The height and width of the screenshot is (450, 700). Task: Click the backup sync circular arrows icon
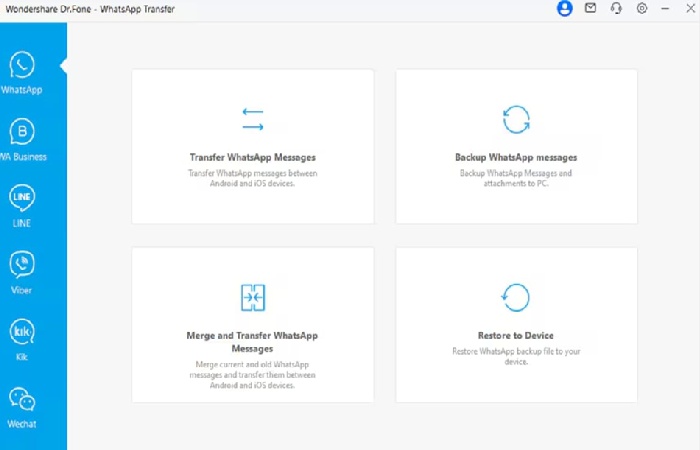pos(516,120)
